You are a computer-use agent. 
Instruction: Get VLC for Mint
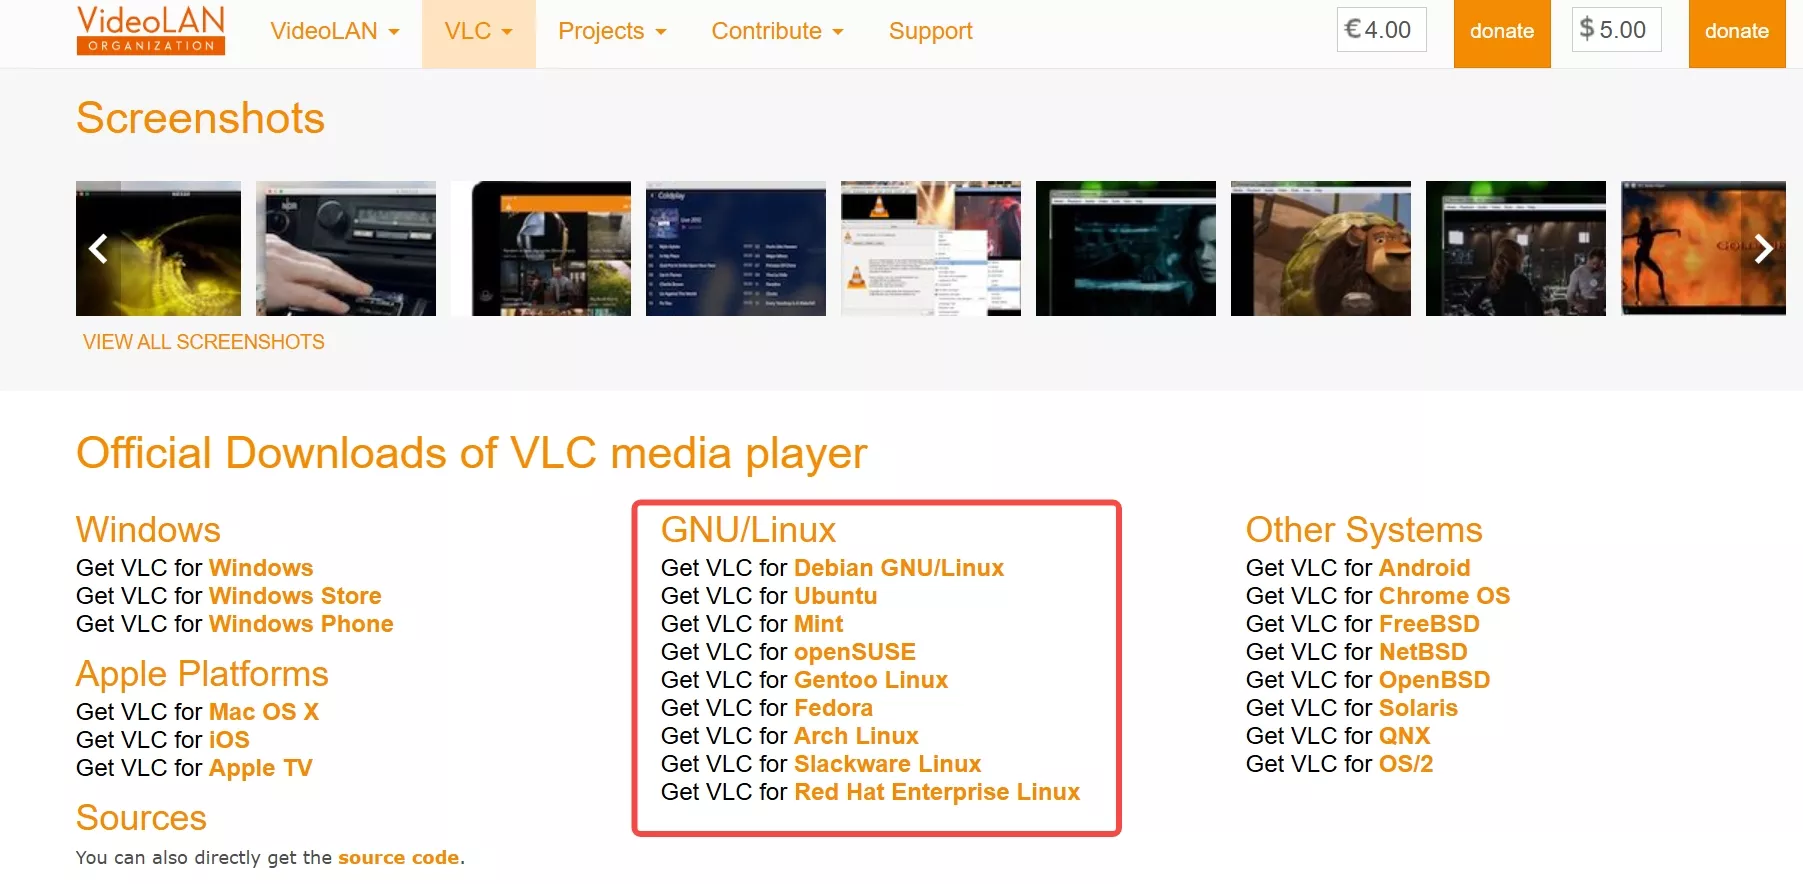tap(819, 624)
